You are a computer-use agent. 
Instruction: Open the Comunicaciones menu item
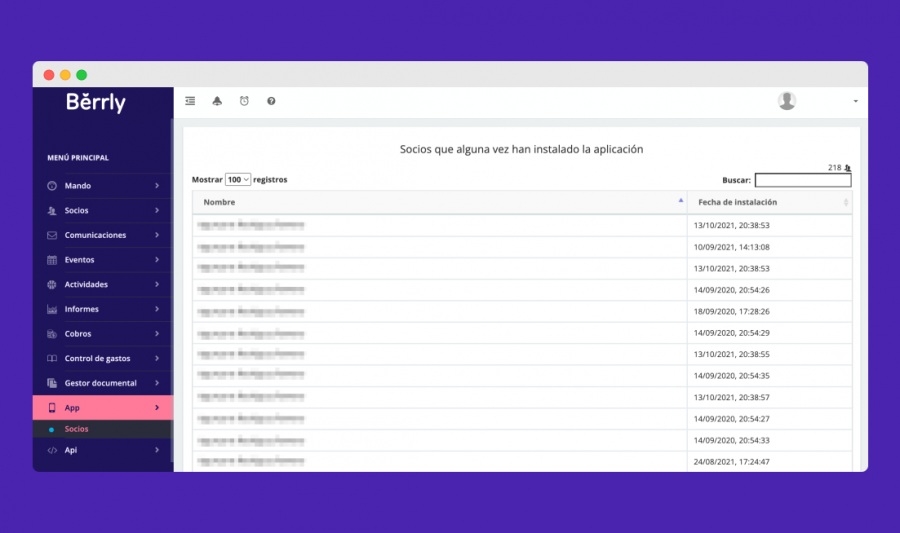point(103,235)
